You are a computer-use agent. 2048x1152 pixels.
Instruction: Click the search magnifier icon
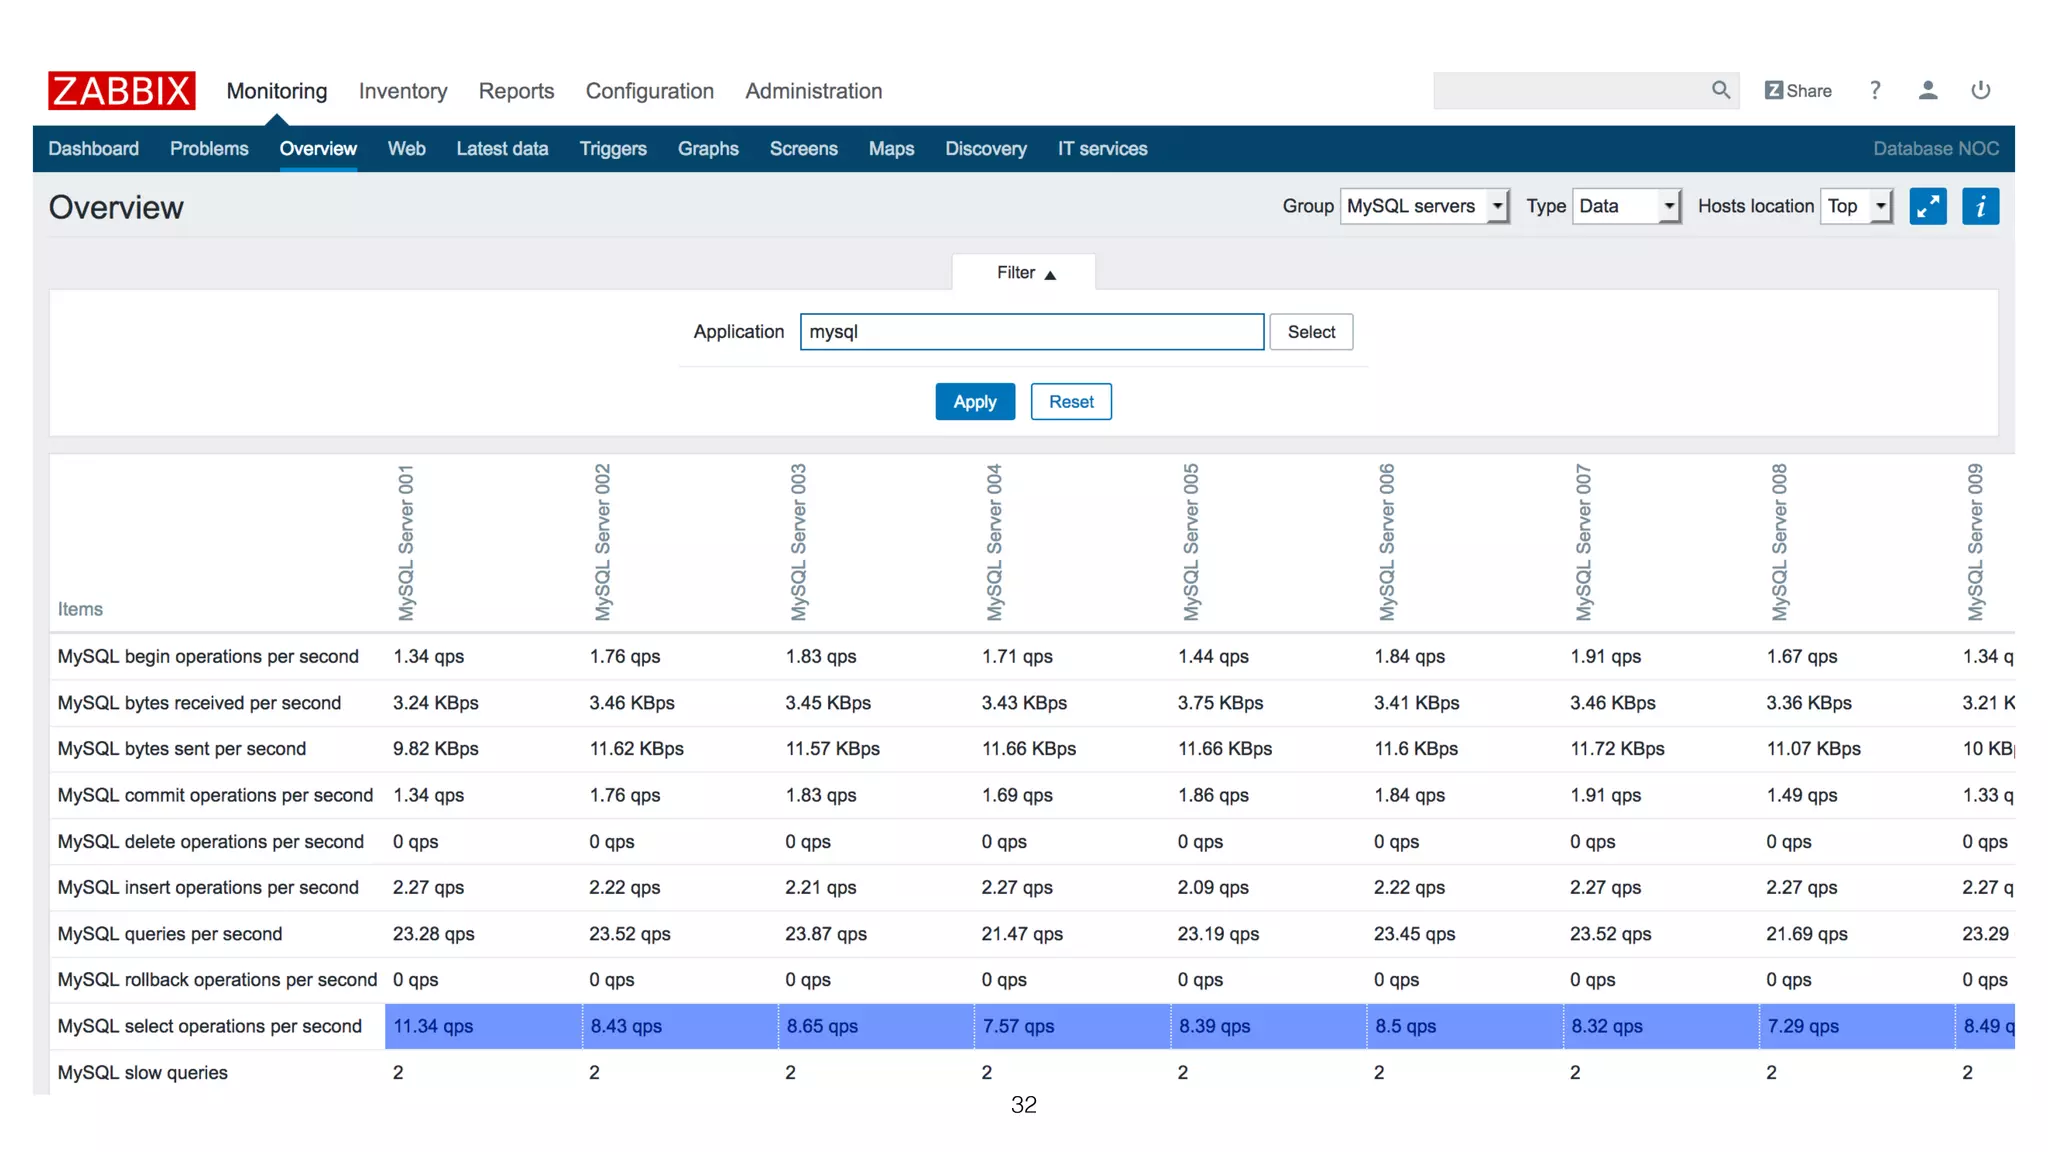pyautogui.click(x=1720, y=90)
